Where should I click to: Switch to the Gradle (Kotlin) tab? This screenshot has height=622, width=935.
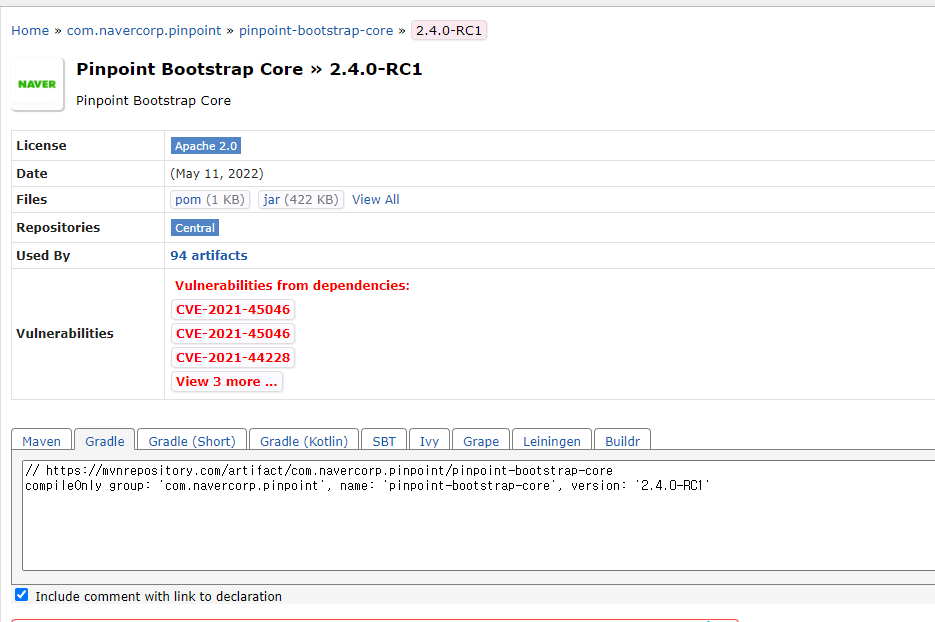click(x=303, y=440)
